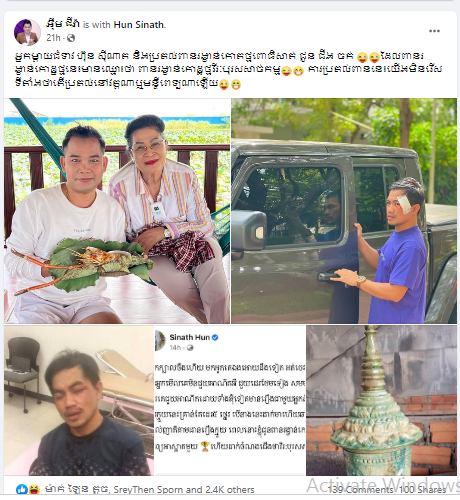Click the Haha reaction emoji icon

point(34,489)
